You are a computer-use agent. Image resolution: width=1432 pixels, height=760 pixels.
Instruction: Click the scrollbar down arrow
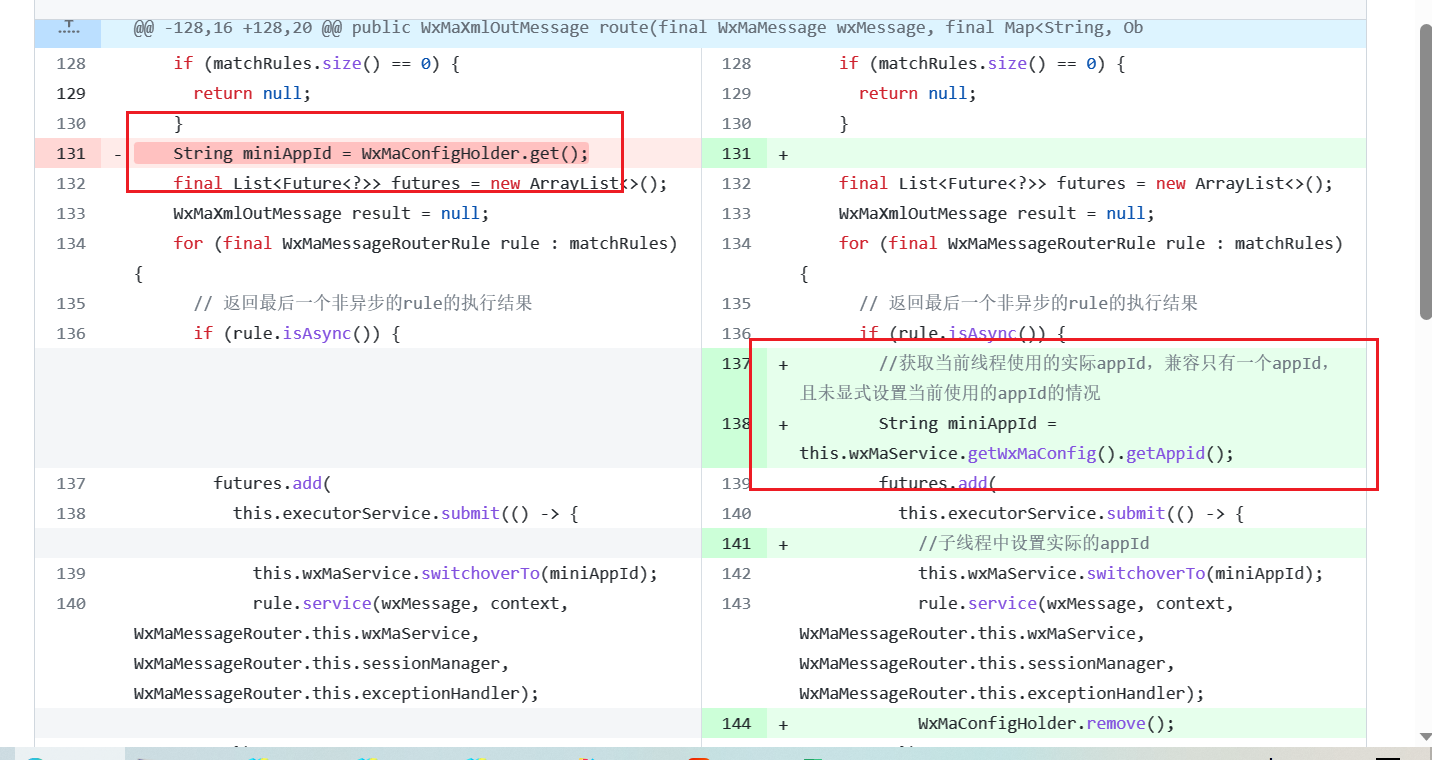(1425, 737)
